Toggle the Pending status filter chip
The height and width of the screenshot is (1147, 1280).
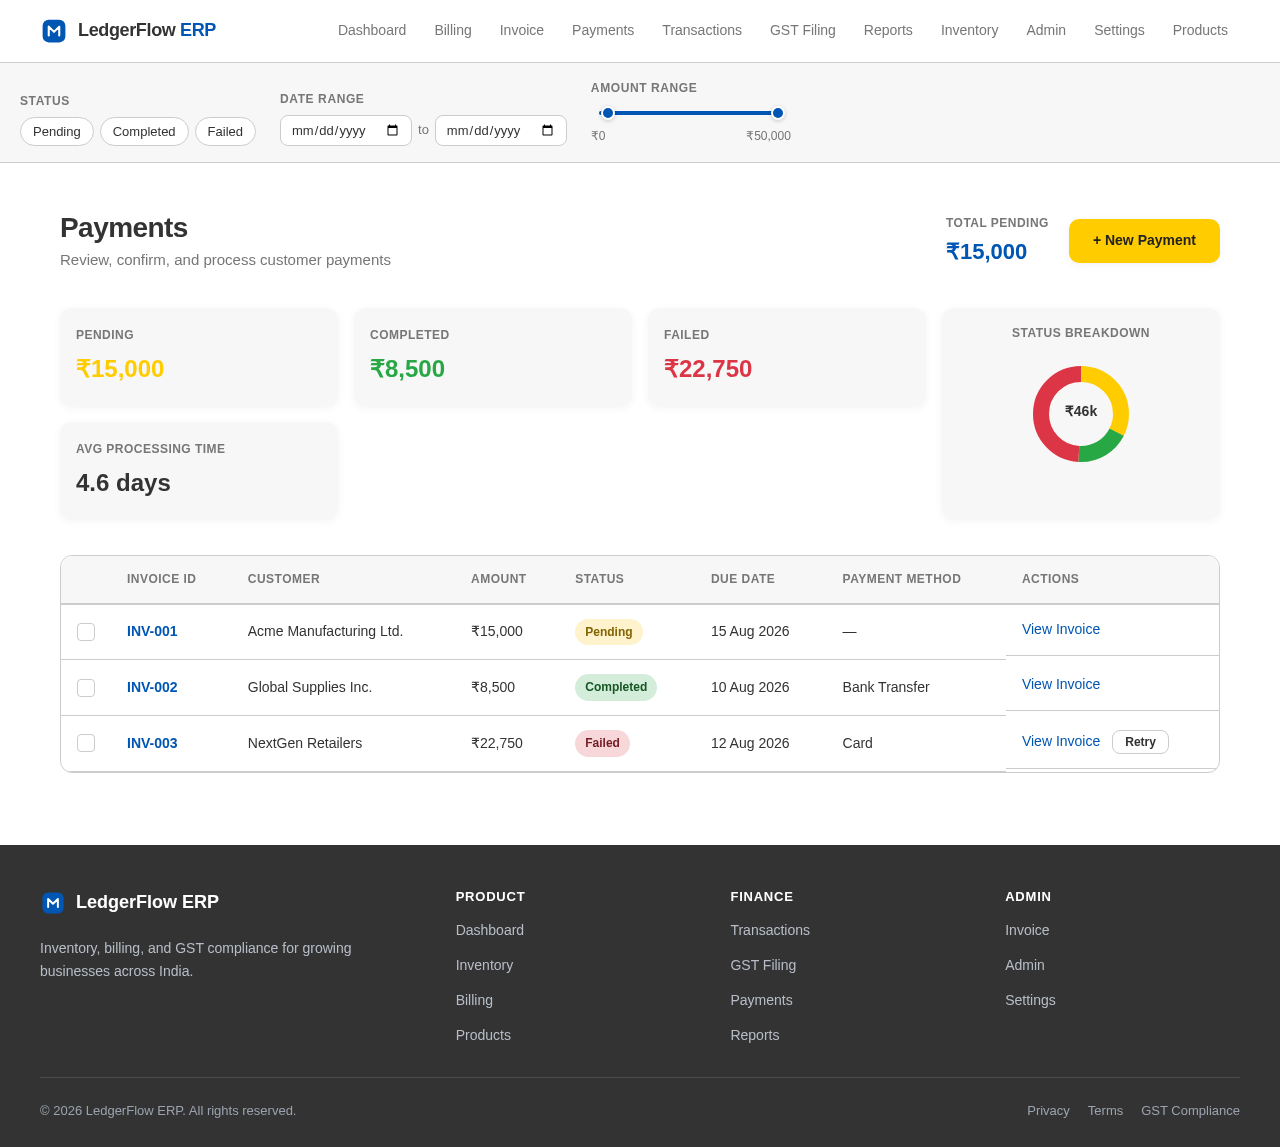point(57,132)
